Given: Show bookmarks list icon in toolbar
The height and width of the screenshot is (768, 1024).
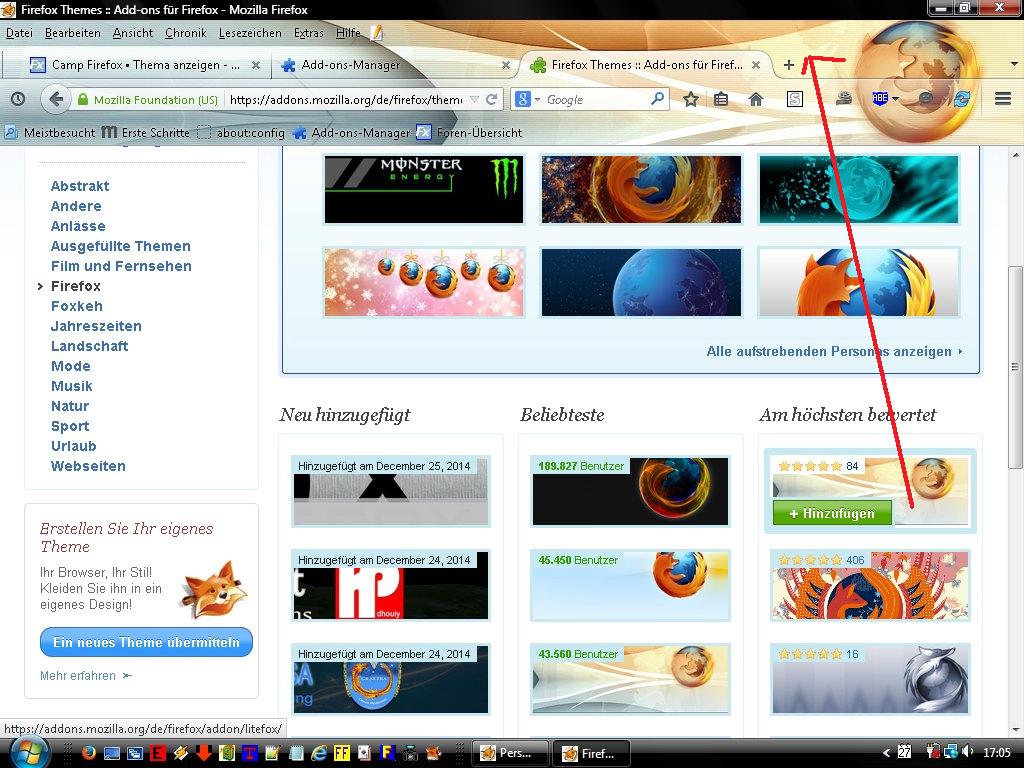Looking at the screenshot, I should click(721, 99).
